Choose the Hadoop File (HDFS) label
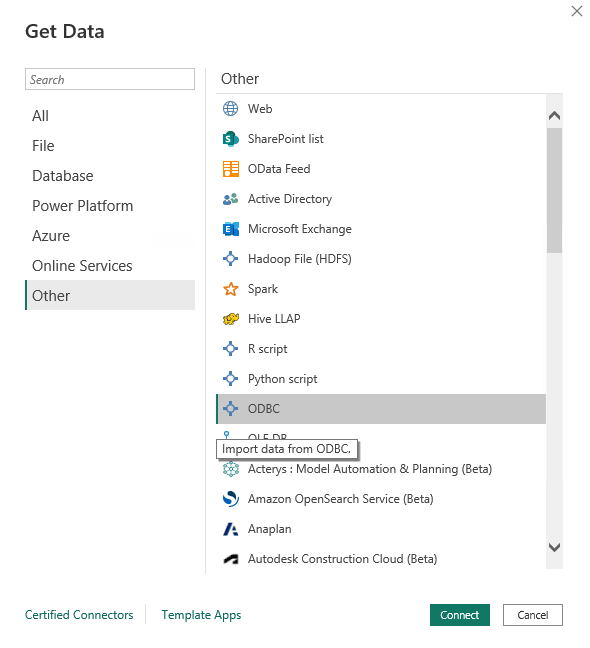The width and height of the screenshot is (590, 648). click(300, 259)
